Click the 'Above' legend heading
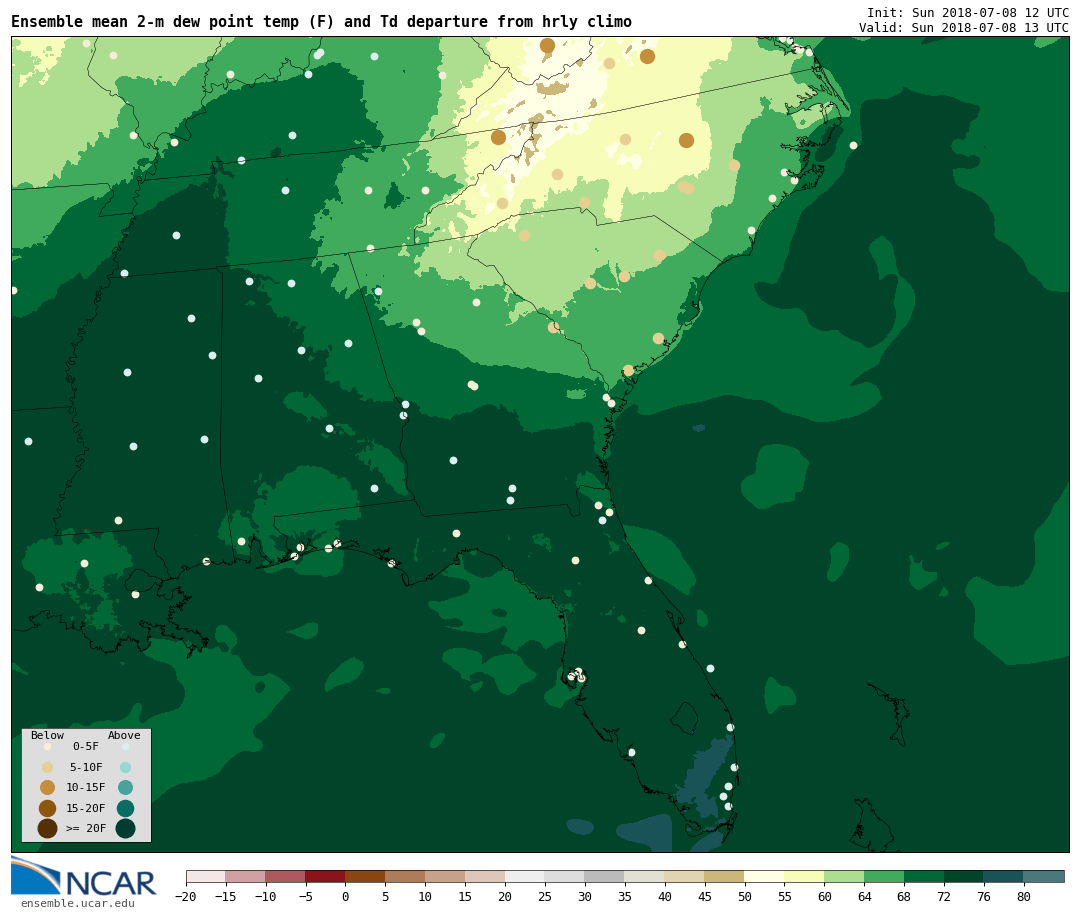 pyautogui.click(x=124, y=735)
